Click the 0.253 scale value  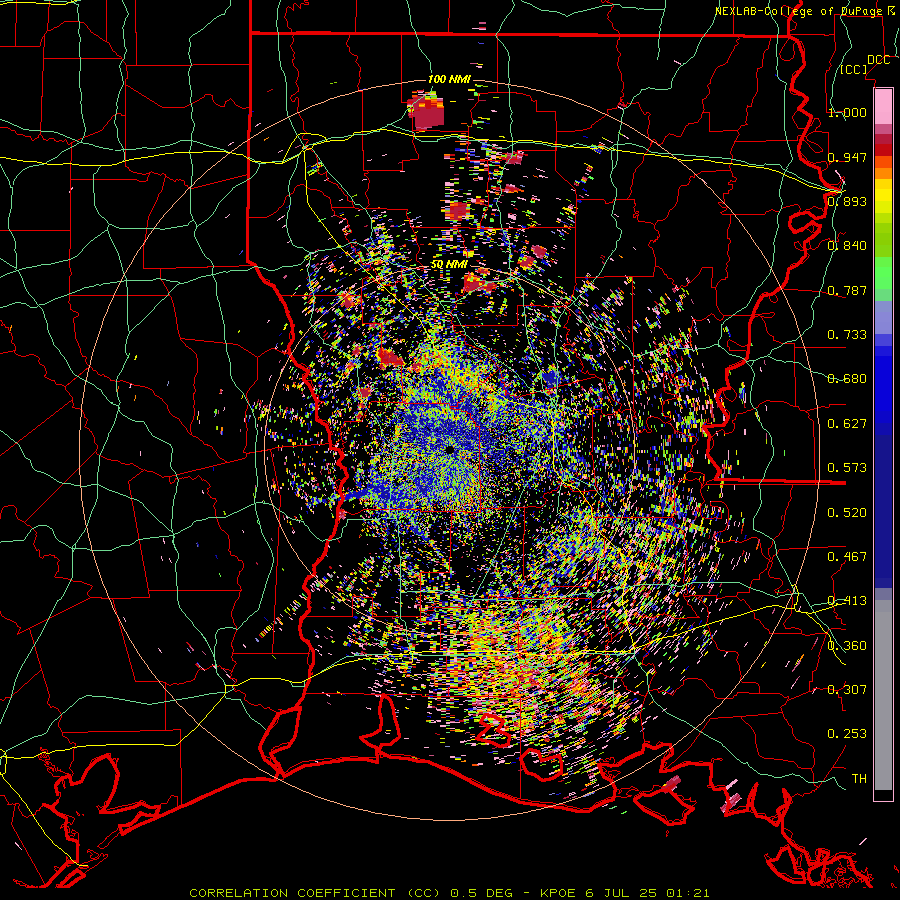847,734
